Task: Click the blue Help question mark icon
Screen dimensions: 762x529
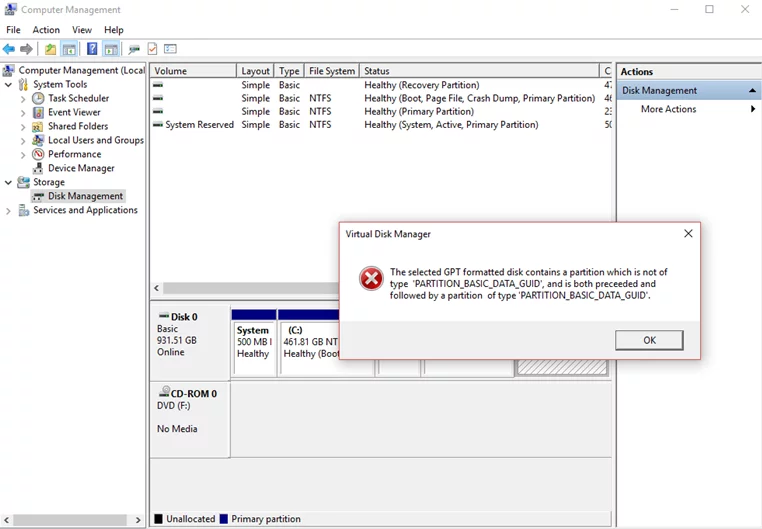Action: coord(92,49)
